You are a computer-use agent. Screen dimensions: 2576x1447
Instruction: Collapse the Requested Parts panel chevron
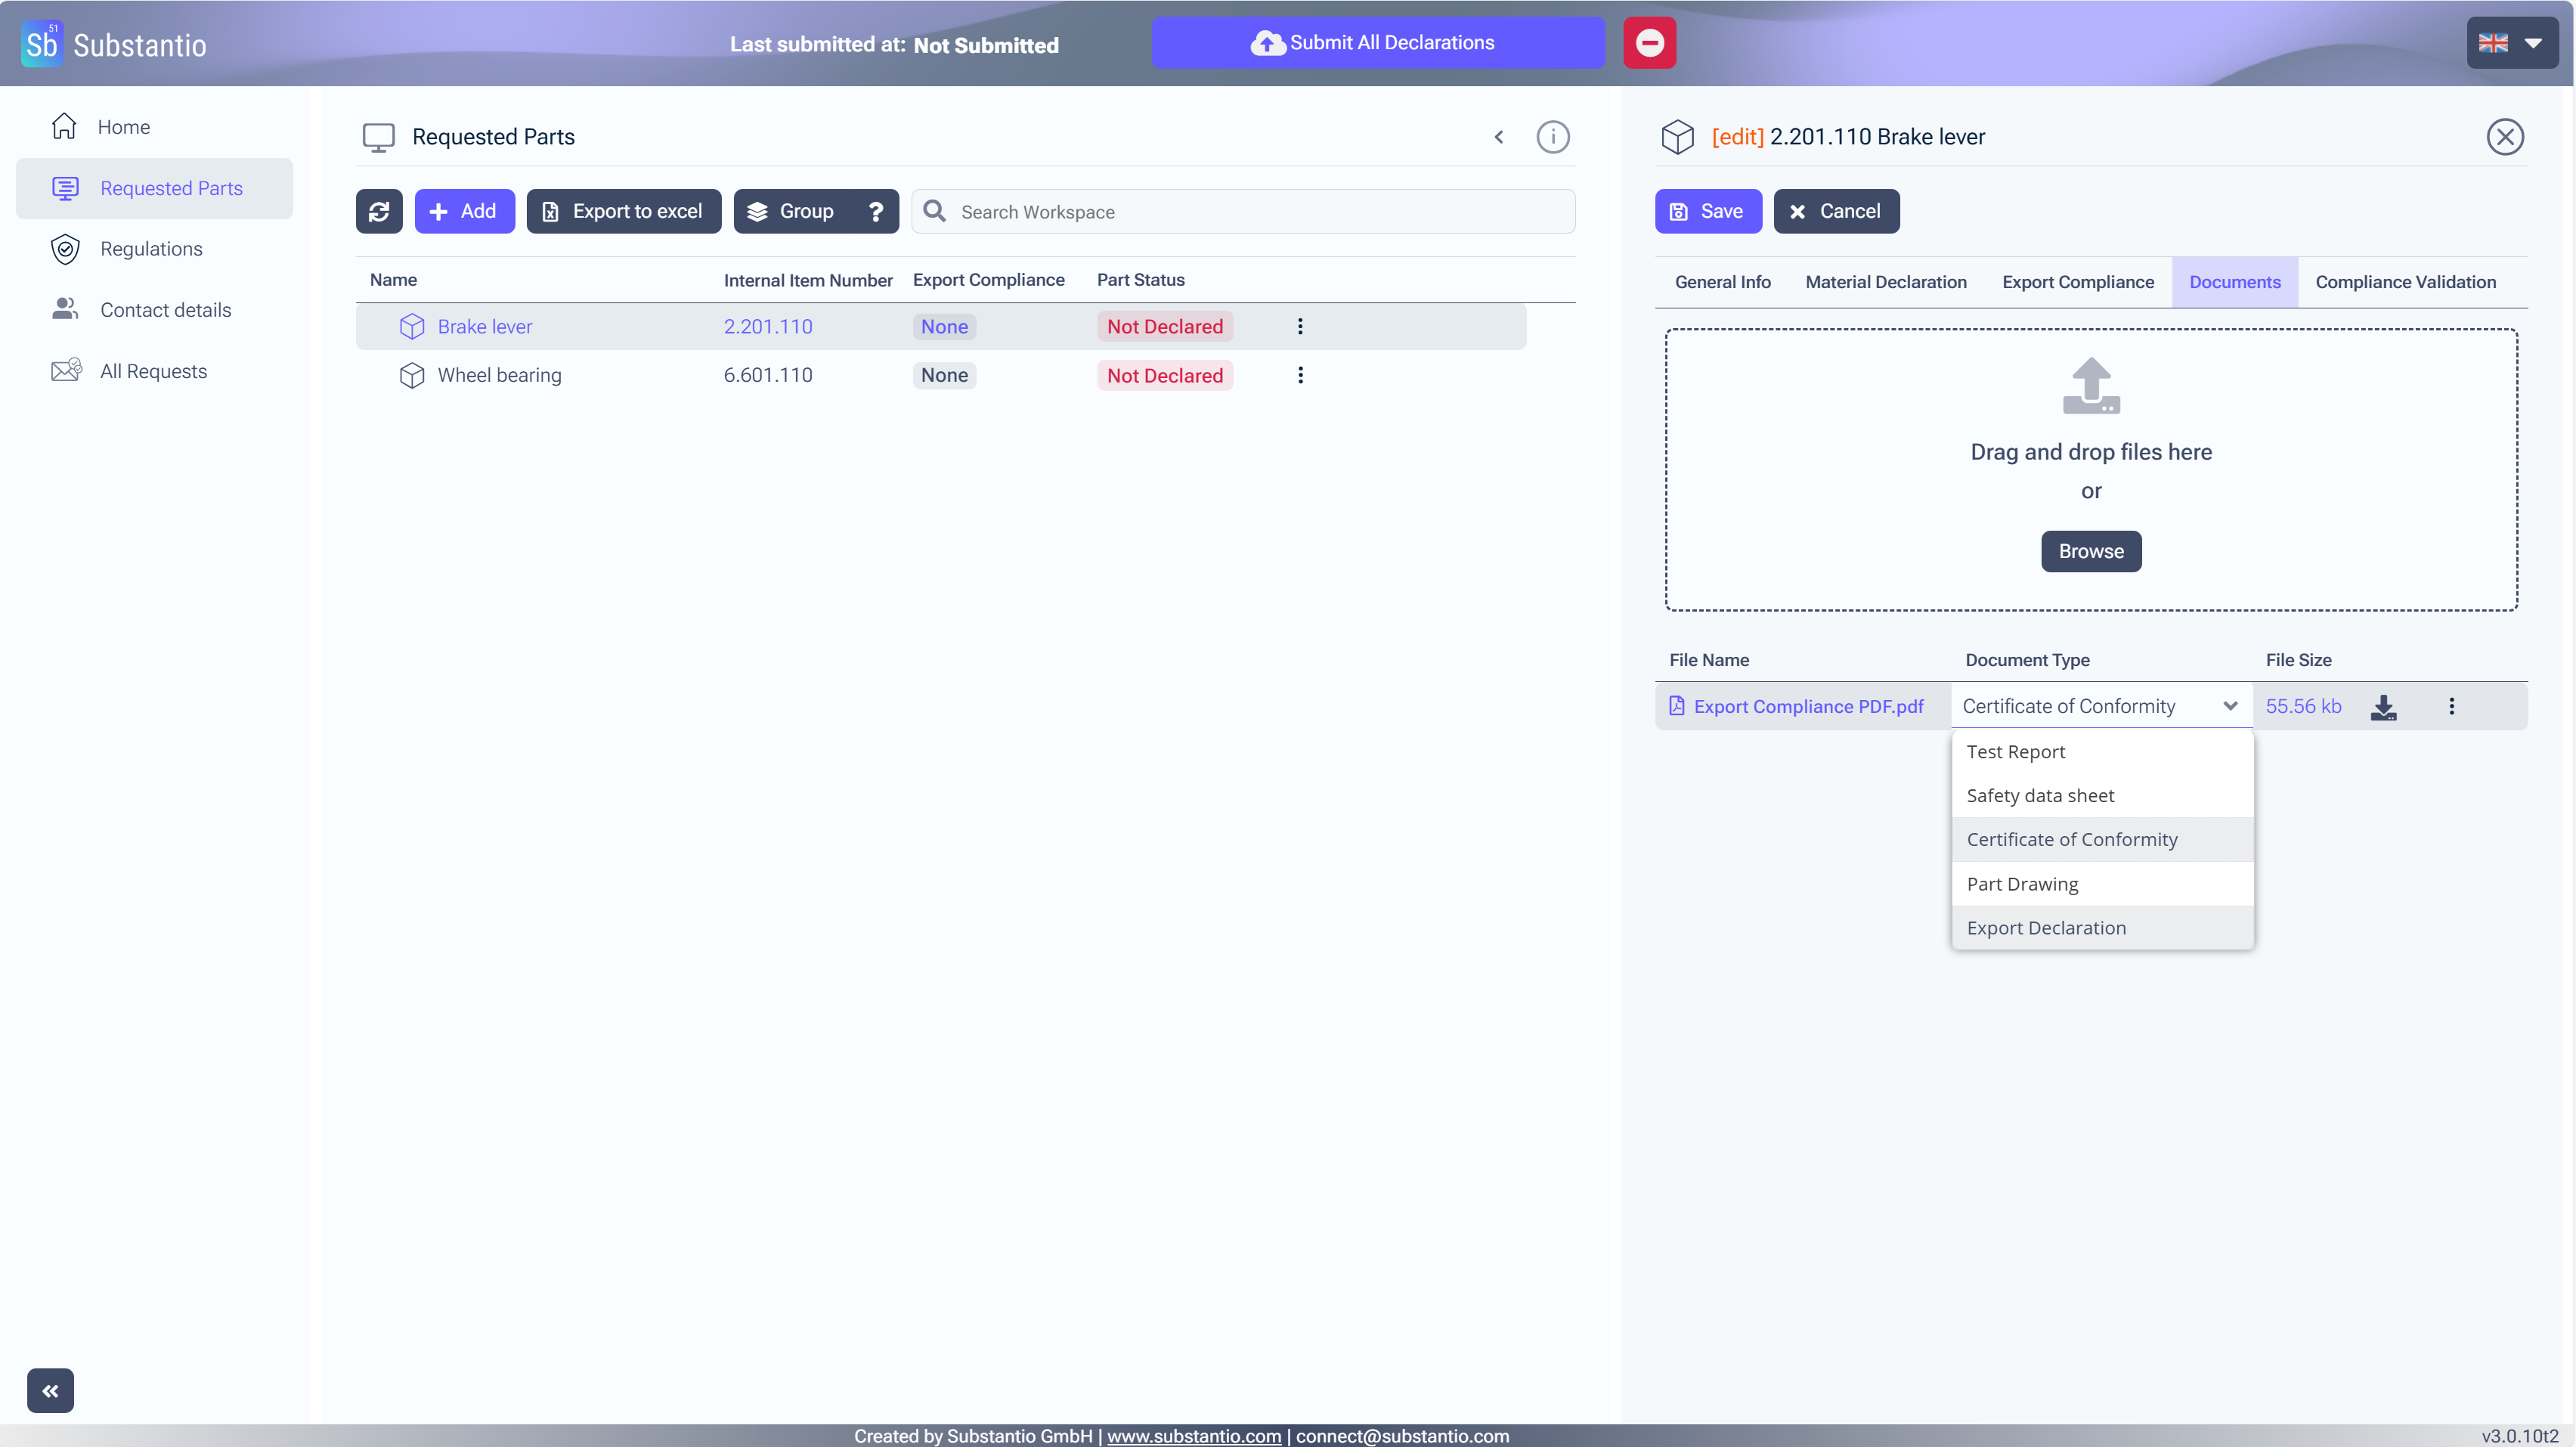1498,137
